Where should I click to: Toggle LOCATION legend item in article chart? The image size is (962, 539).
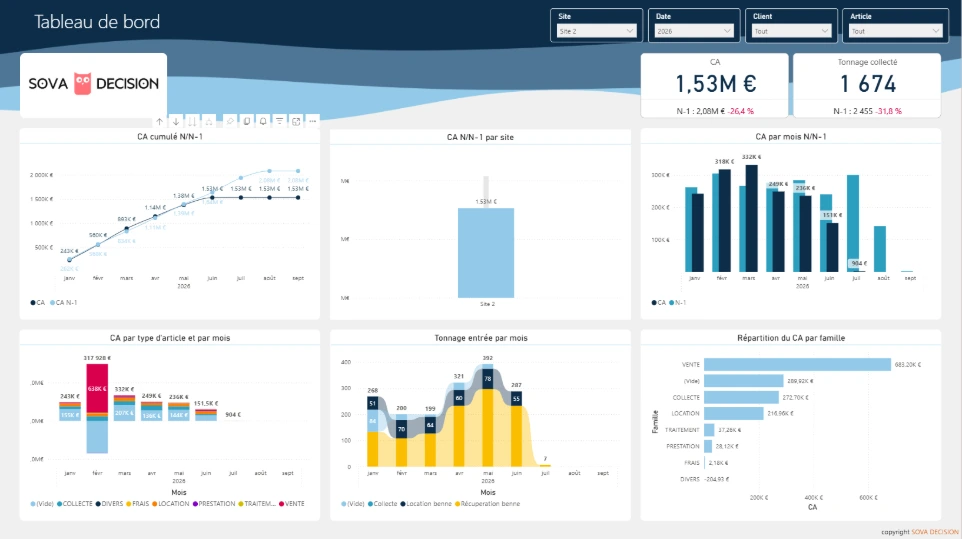[x=171, y=504]
